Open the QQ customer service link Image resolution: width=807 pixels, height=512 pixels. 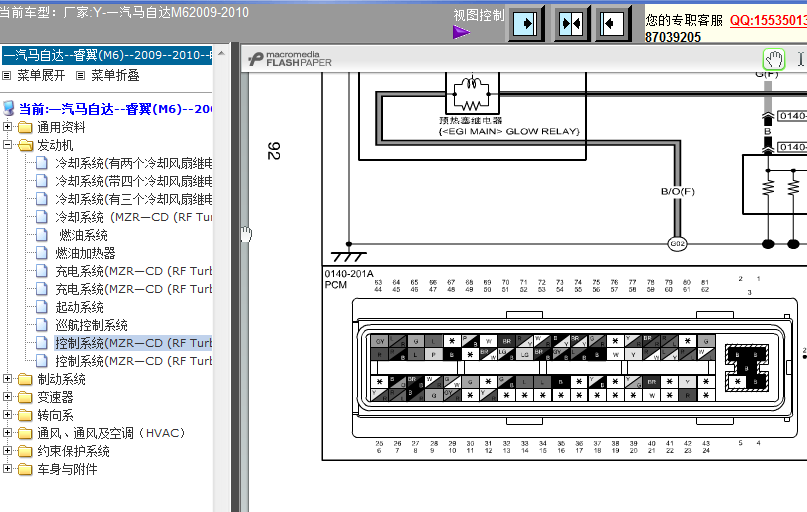[768, 21]
